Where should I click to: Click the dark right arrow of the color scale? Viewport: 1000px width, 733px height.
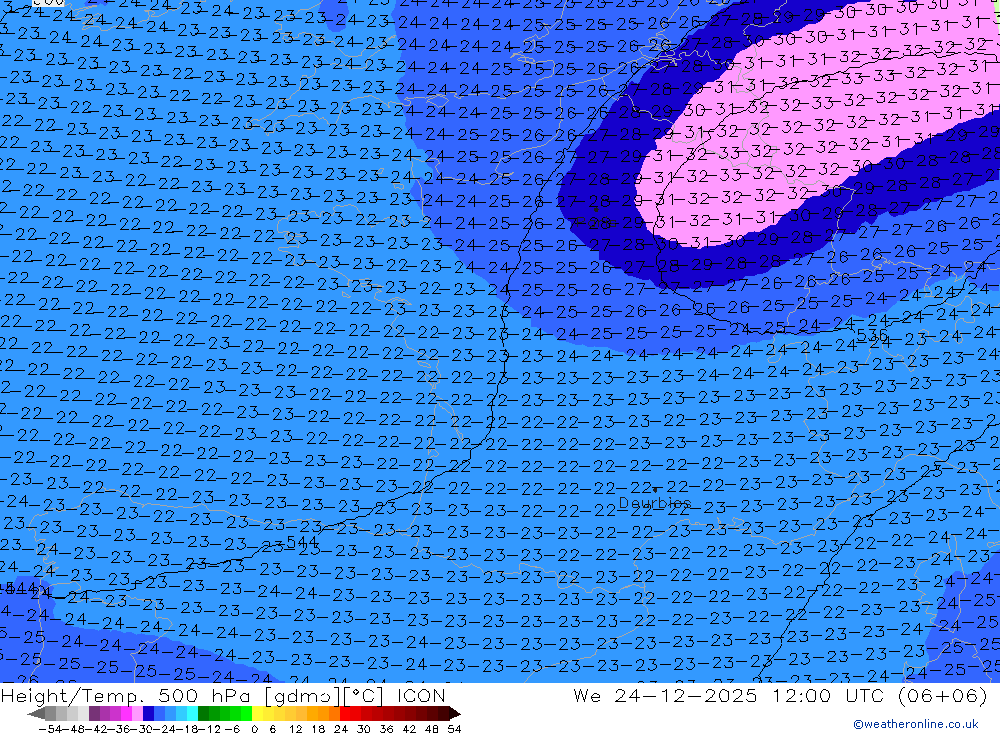pos(455,714)
